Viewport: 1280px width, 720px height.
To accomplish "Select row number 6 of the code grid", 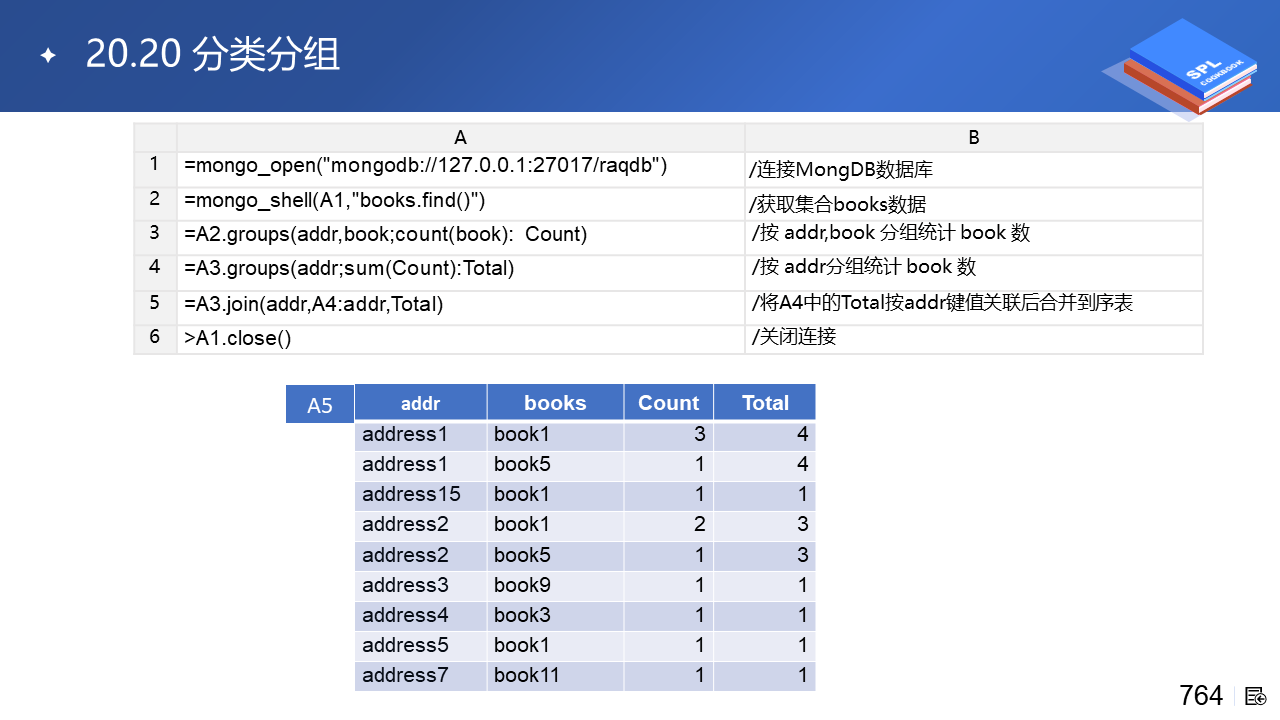I will pyautogui.click(x=155, y=337).
